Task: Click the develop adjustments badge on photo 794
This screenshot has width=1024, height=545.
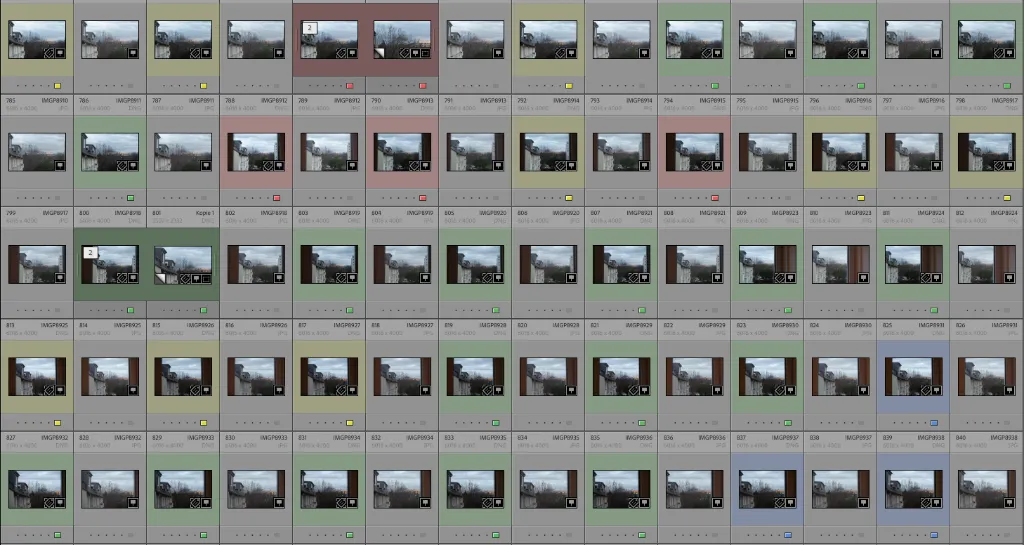Action: [707, 166]
